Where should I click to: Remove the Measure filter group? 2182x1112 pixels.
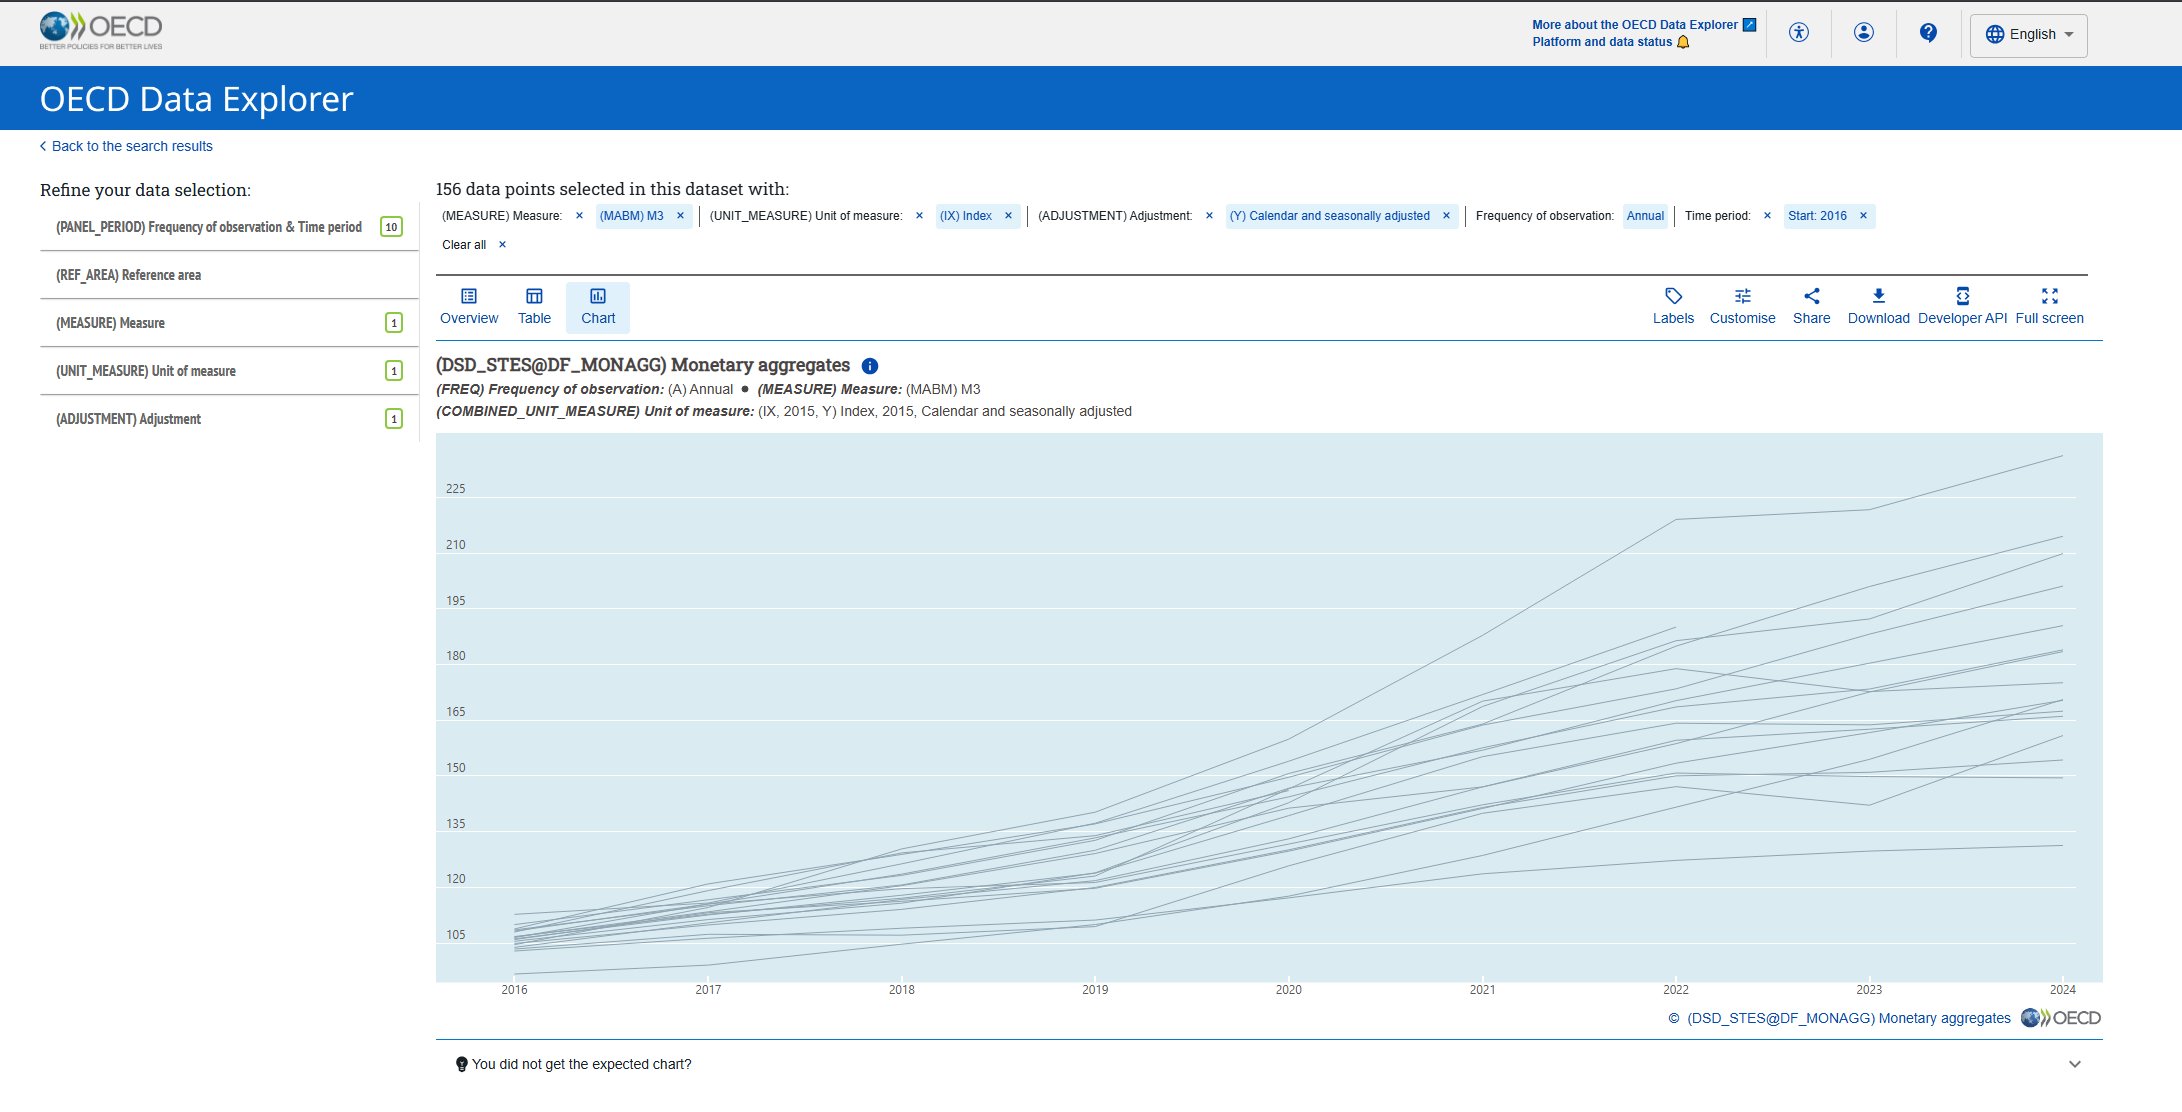pos(579,216)
